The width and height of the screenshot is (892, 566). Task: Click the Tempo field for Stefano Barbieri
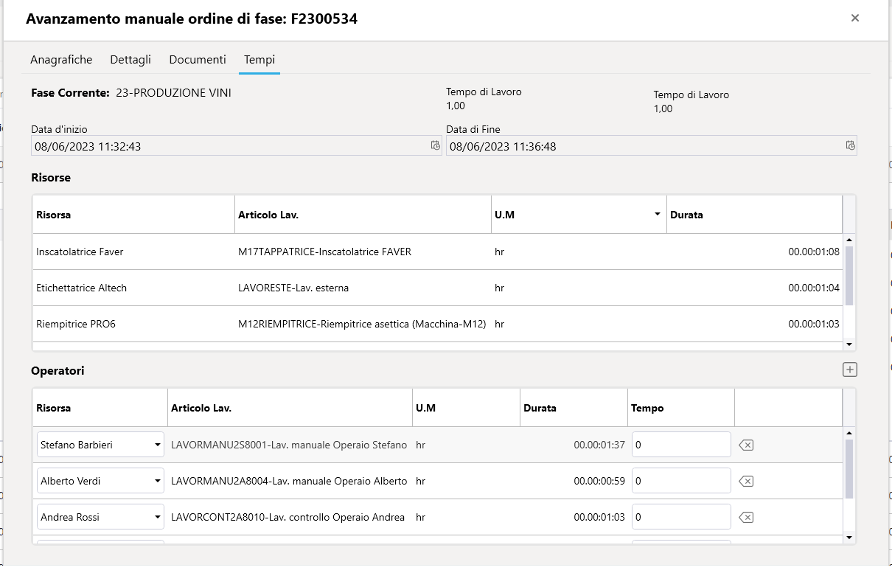tap(681, 445)
